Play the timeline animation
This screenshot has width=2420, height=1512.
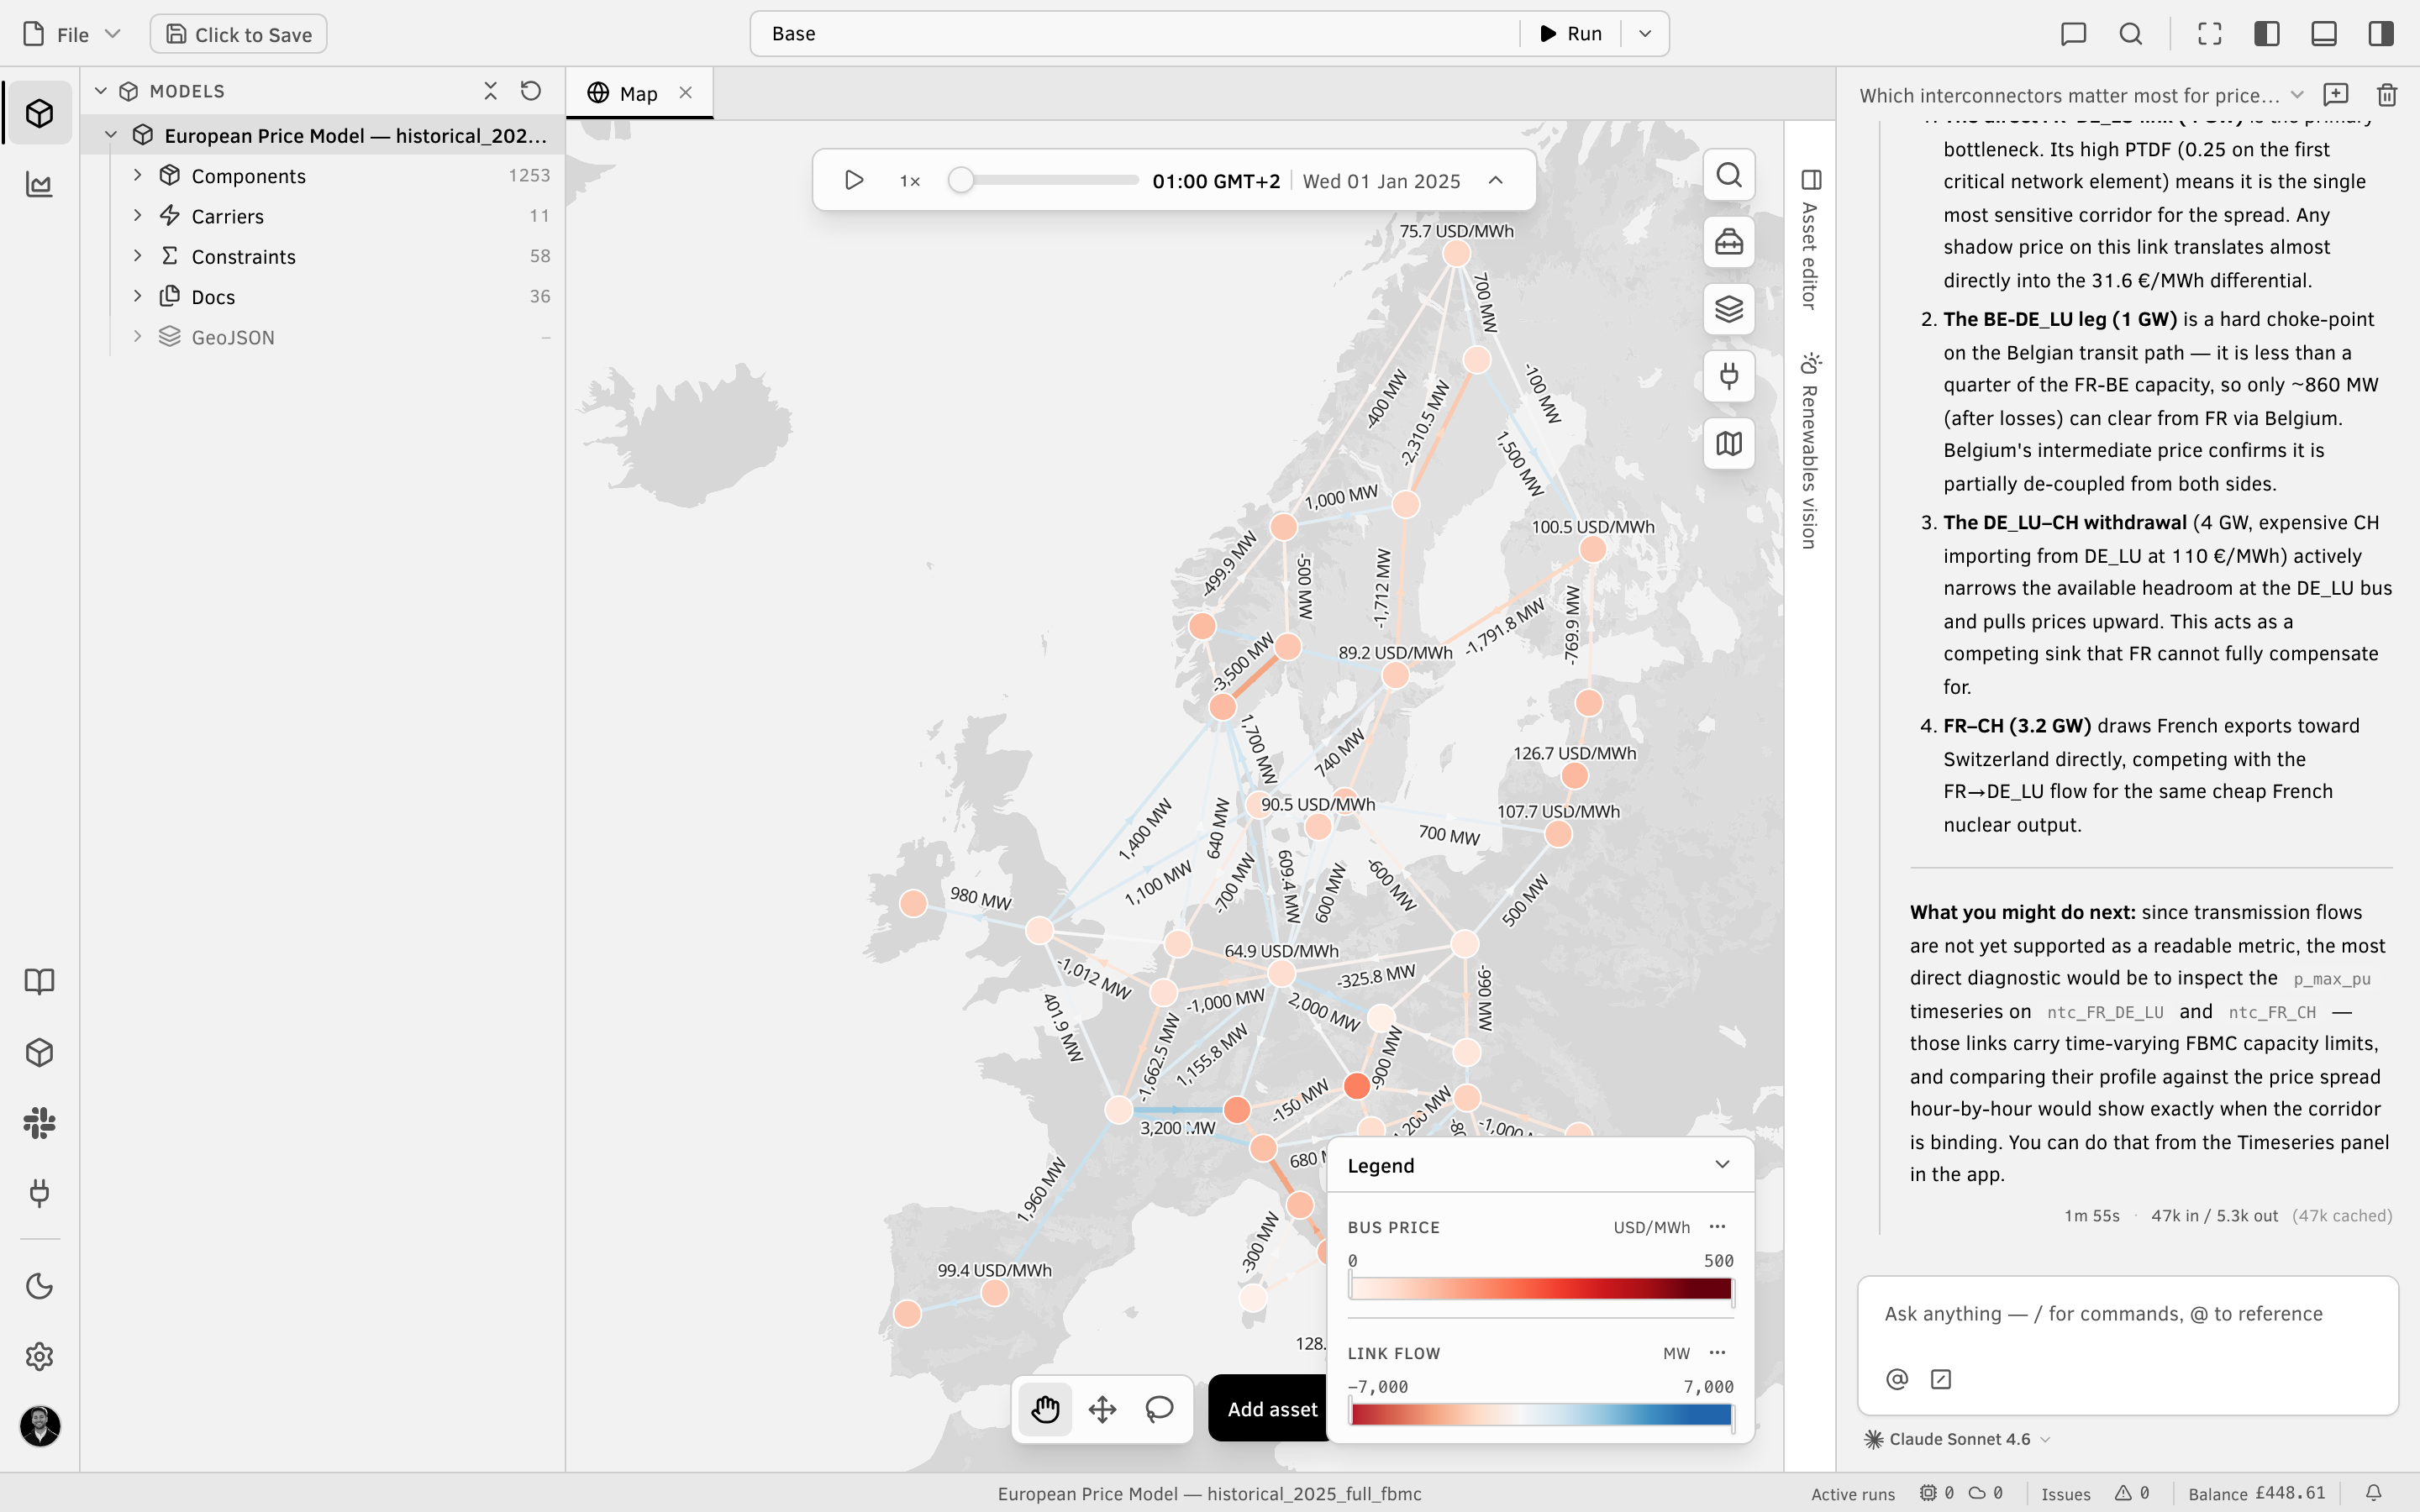(x=853, y=181)
